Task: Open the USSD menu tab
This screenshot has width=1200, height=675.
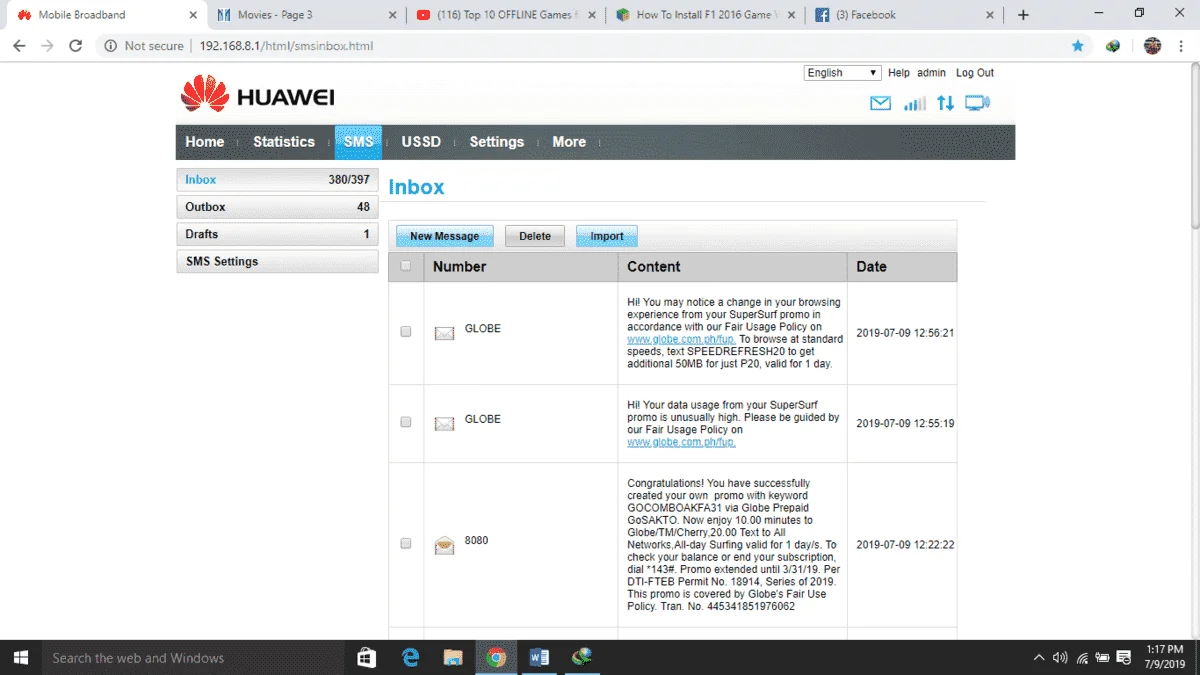Action: [421, 142]
